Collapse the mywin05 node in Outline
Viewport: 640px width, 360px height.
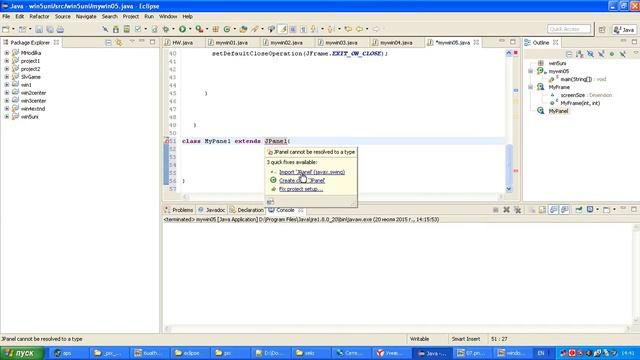point(530,71)
